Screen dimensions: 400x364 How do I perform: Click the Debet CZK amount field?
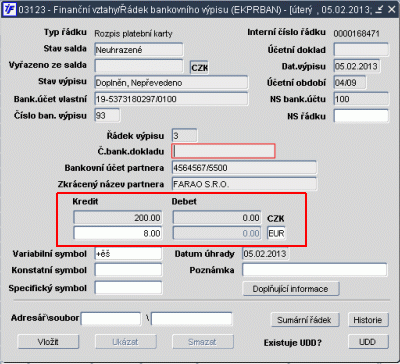(x=217, y=218)
